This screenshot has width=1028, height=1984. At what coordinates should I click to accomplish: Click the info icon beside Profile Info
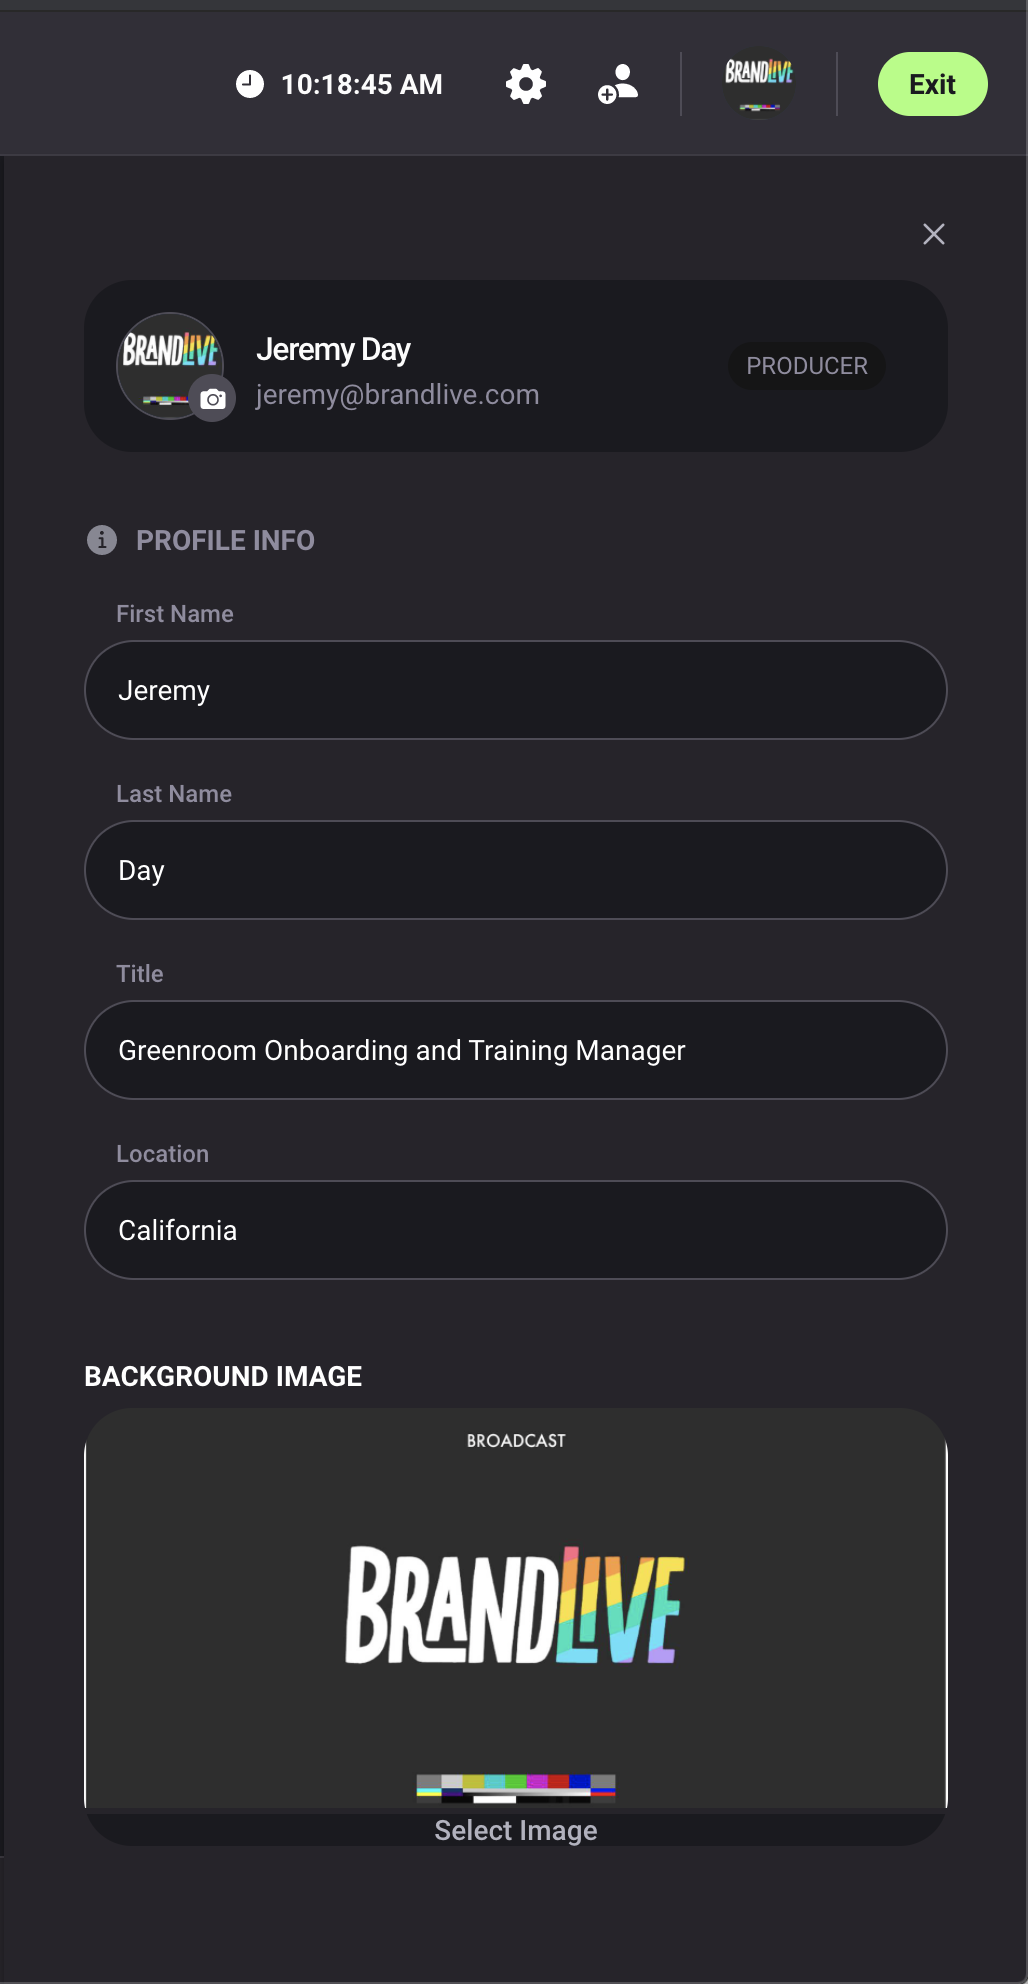102,540
